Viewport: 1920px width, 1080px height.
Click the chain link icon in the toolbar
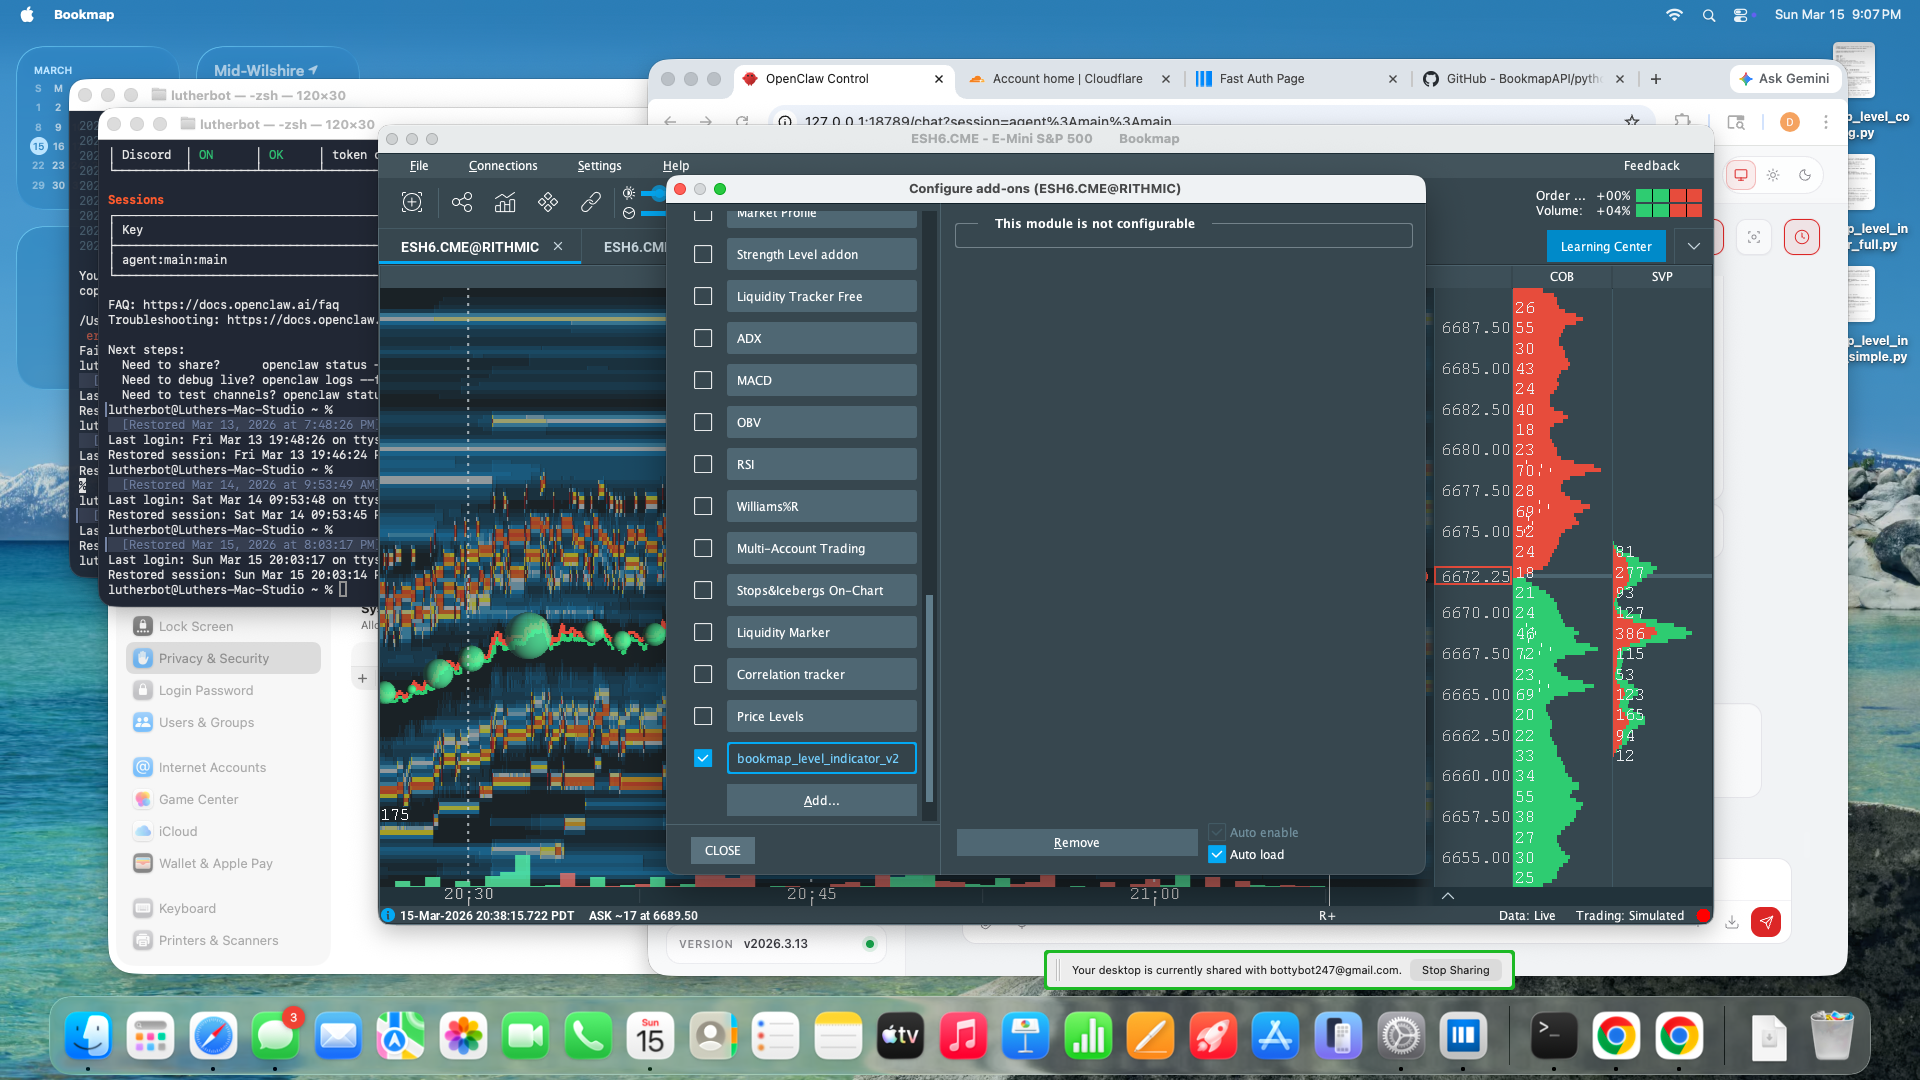(591, 202)
